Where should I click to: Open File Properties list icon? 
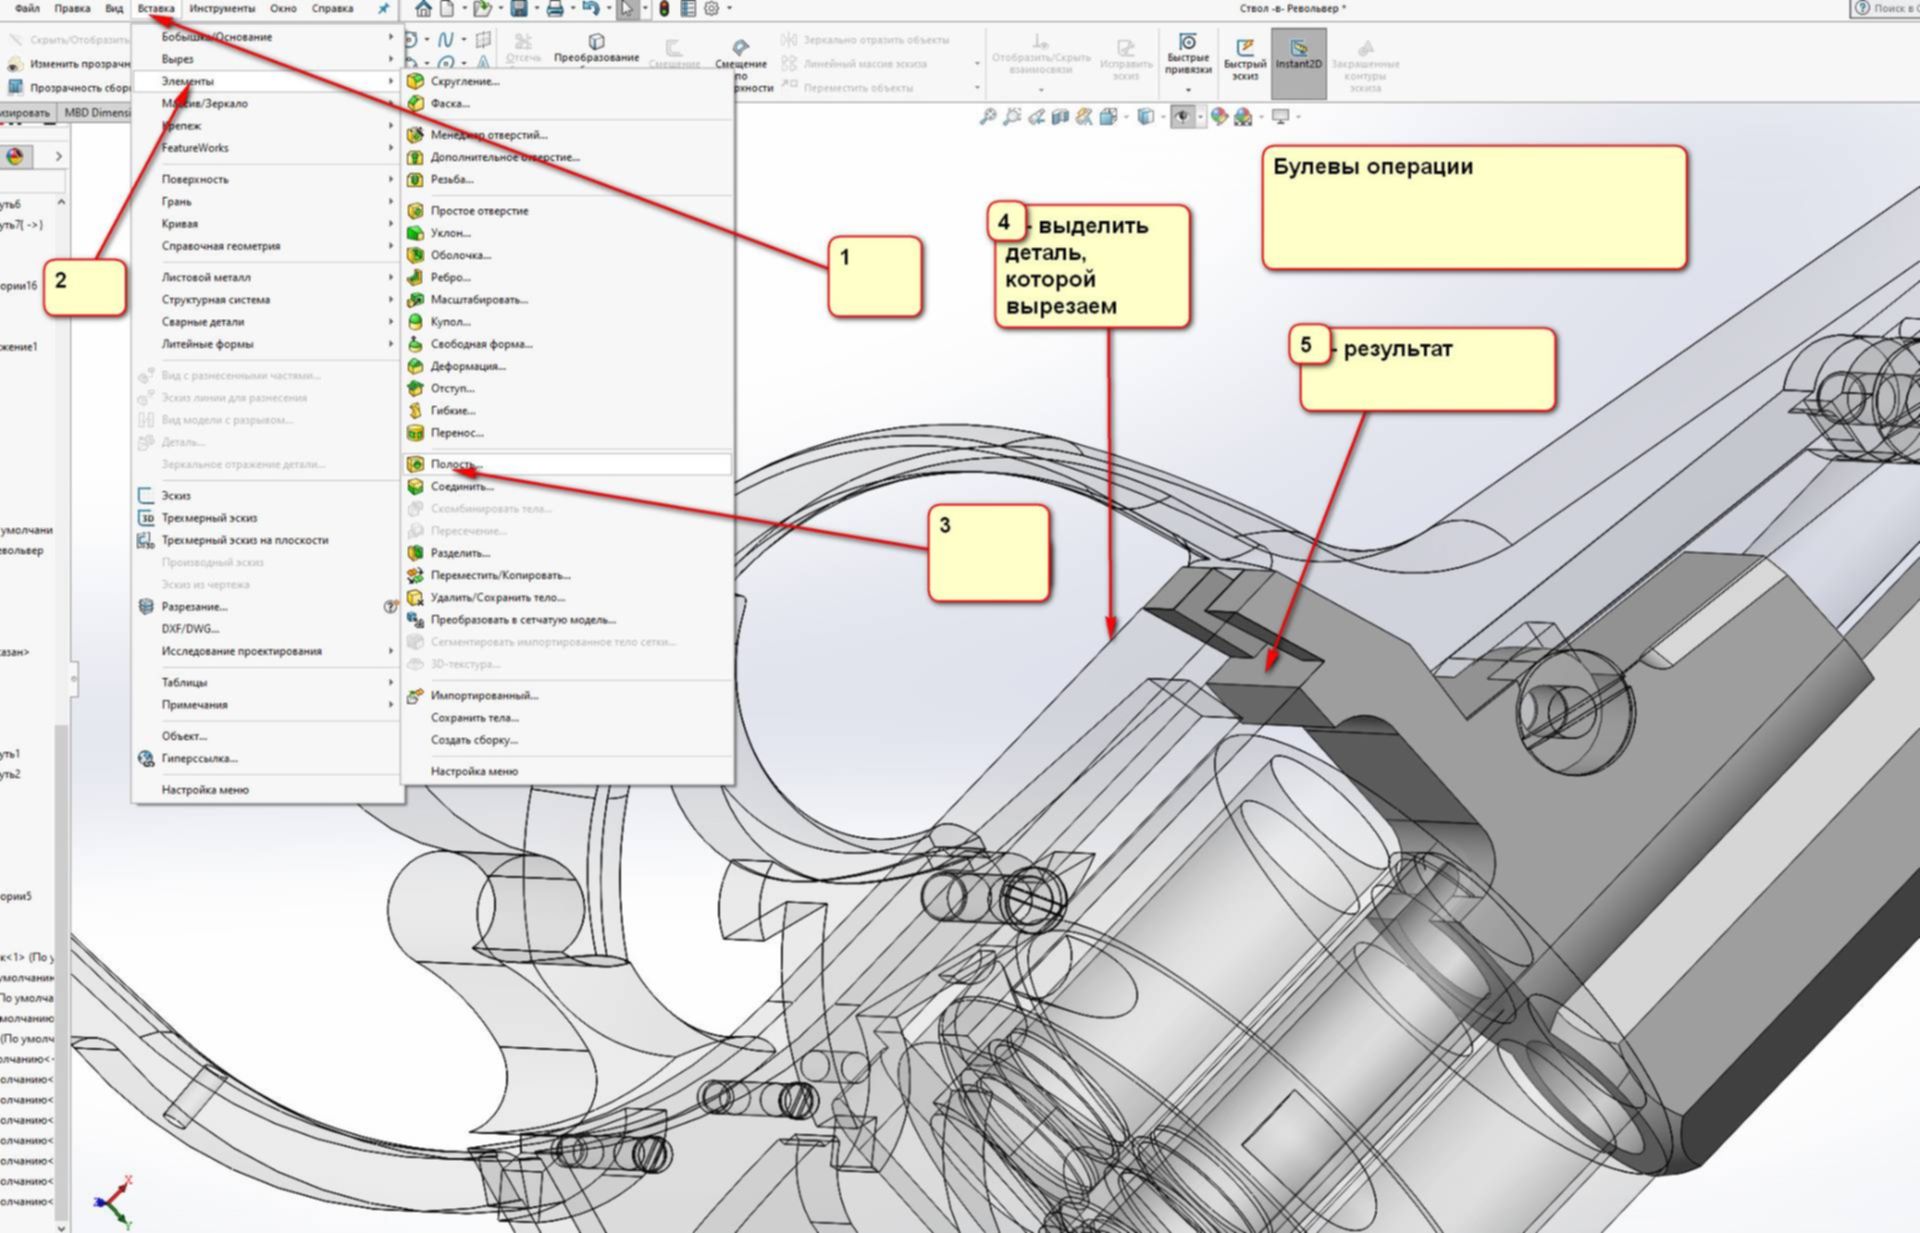tap(688, 9)
